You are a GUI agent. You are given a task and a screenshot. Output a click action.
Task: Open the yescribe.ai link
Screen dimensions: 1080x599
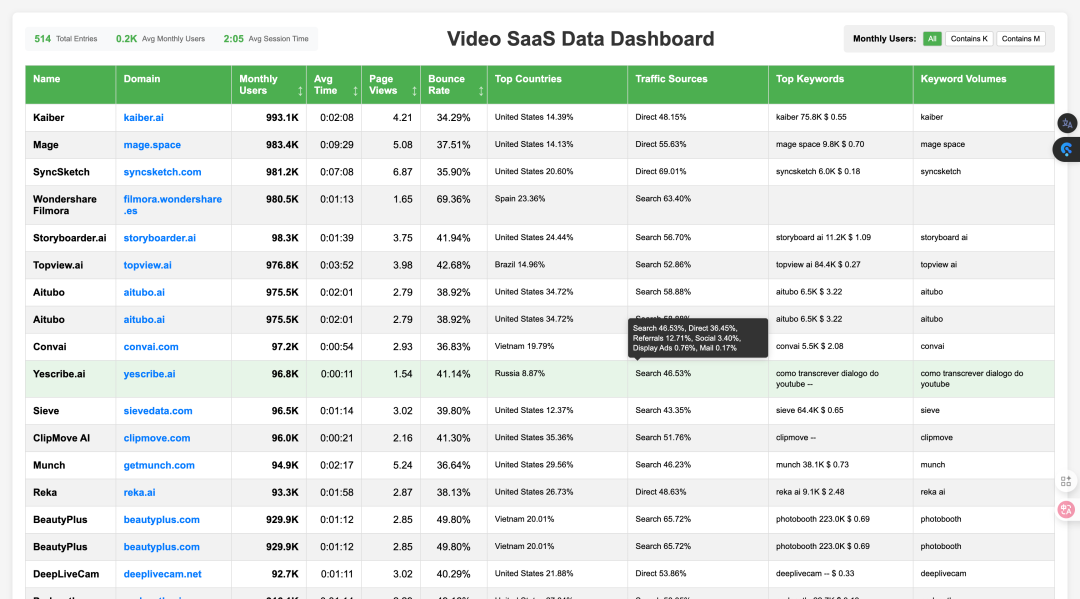(149, 374)
